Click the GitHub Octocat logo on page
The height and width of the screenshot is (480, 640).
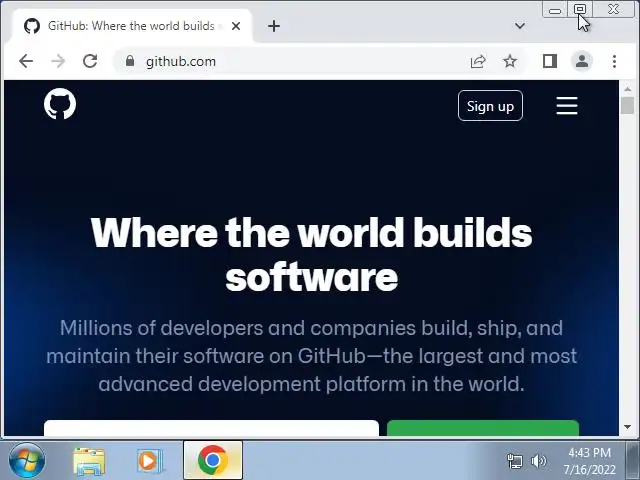click(x=60, y=104)
